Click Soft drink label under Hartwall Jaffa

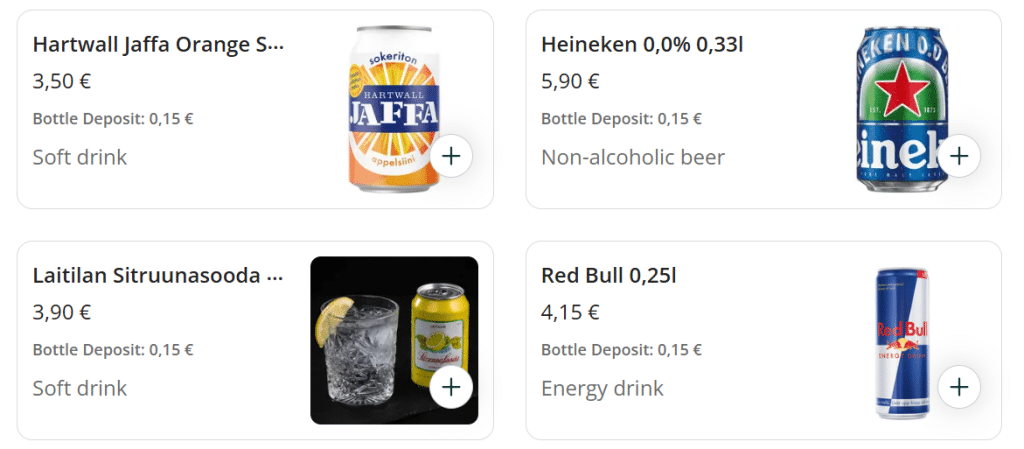point(80,157)
